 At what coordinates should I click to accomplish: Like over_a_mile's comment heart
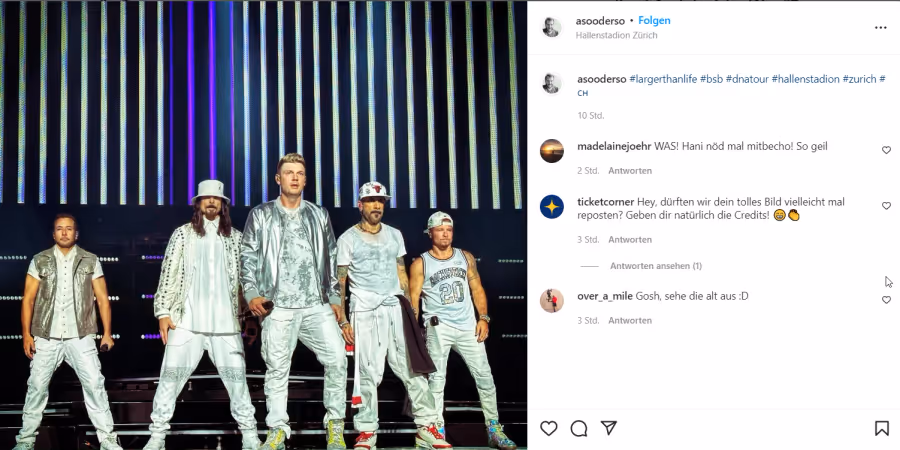(x=886, y=300)
